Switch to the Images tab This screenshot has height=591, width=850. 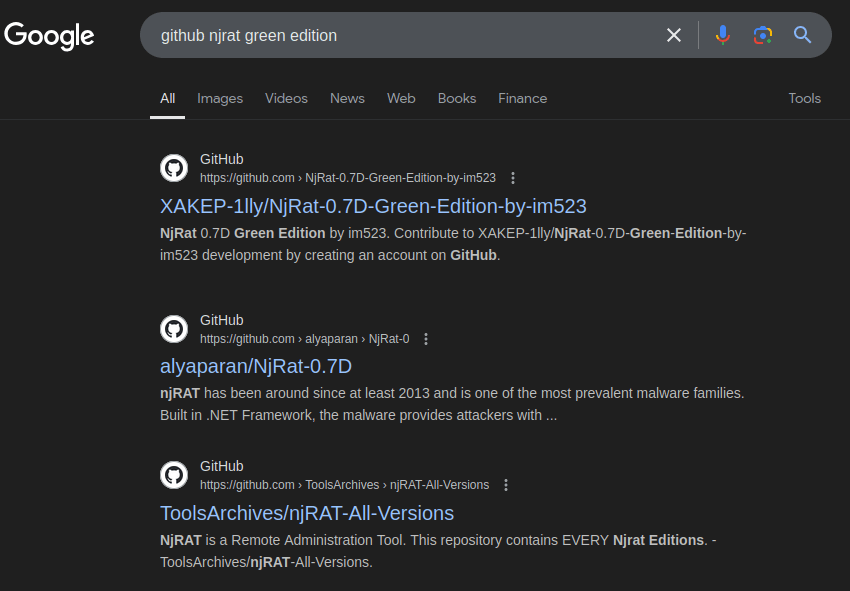click(x=220, y=99)
